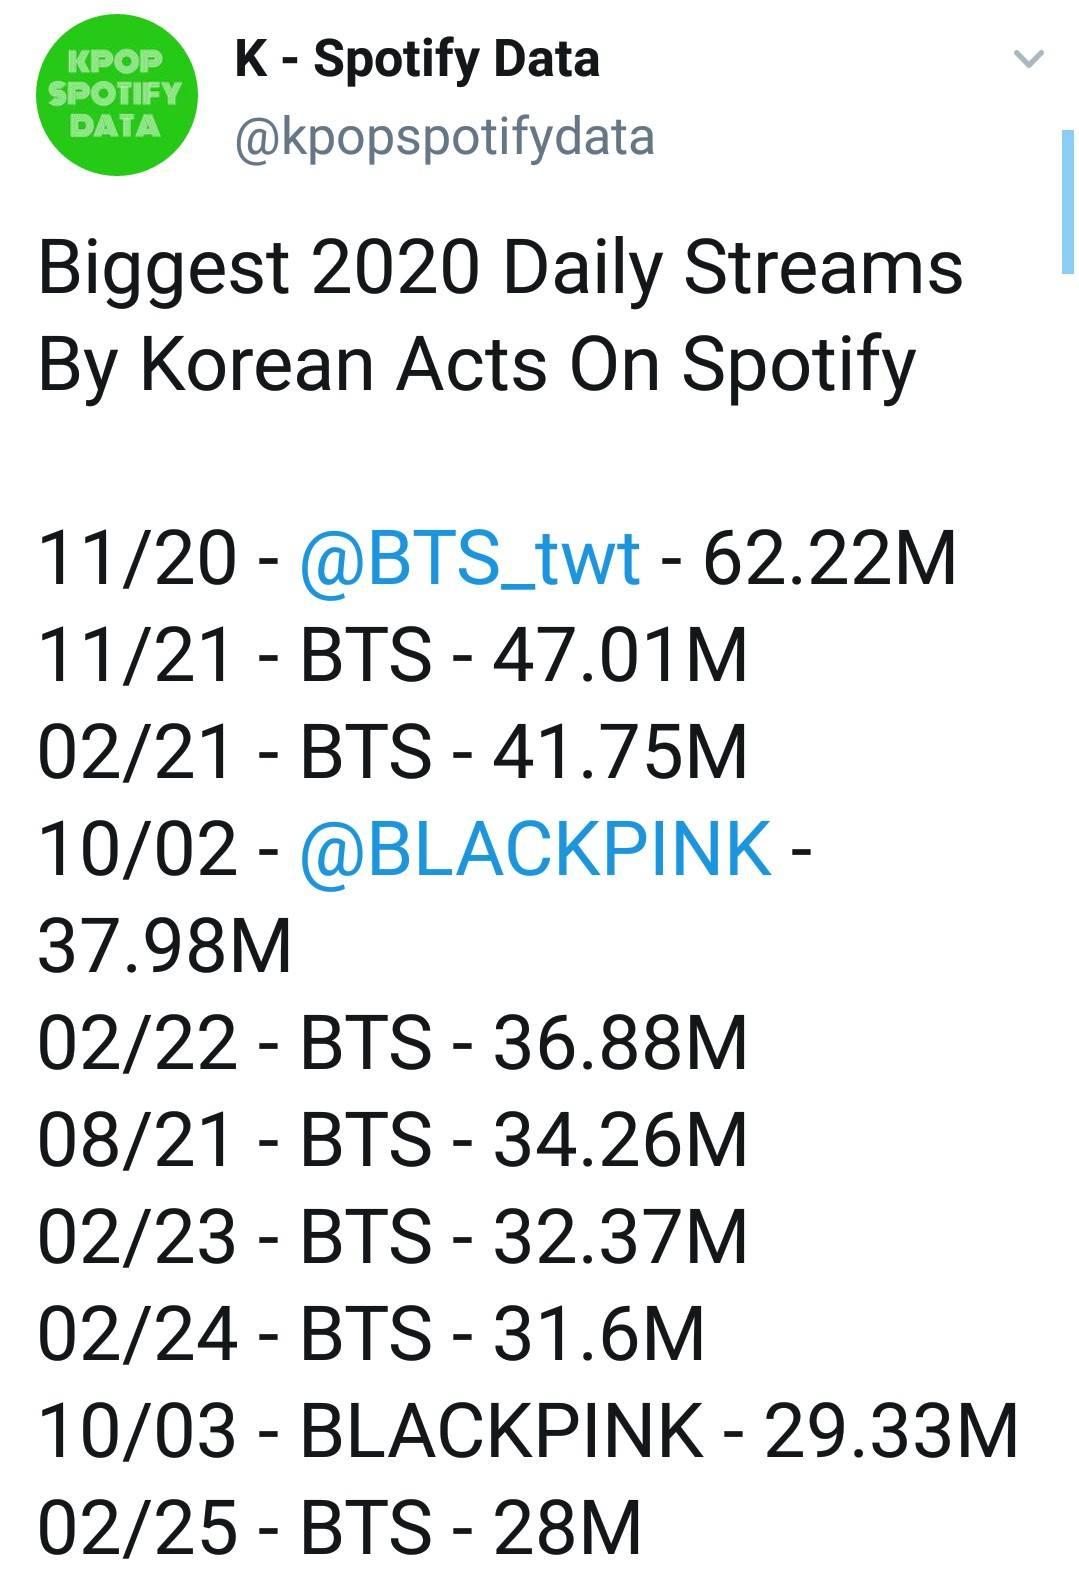The height and width of the screenshot is (1596, 1079).
Task: Click the 37.98M stream figure
Action: tap(164, 946)
